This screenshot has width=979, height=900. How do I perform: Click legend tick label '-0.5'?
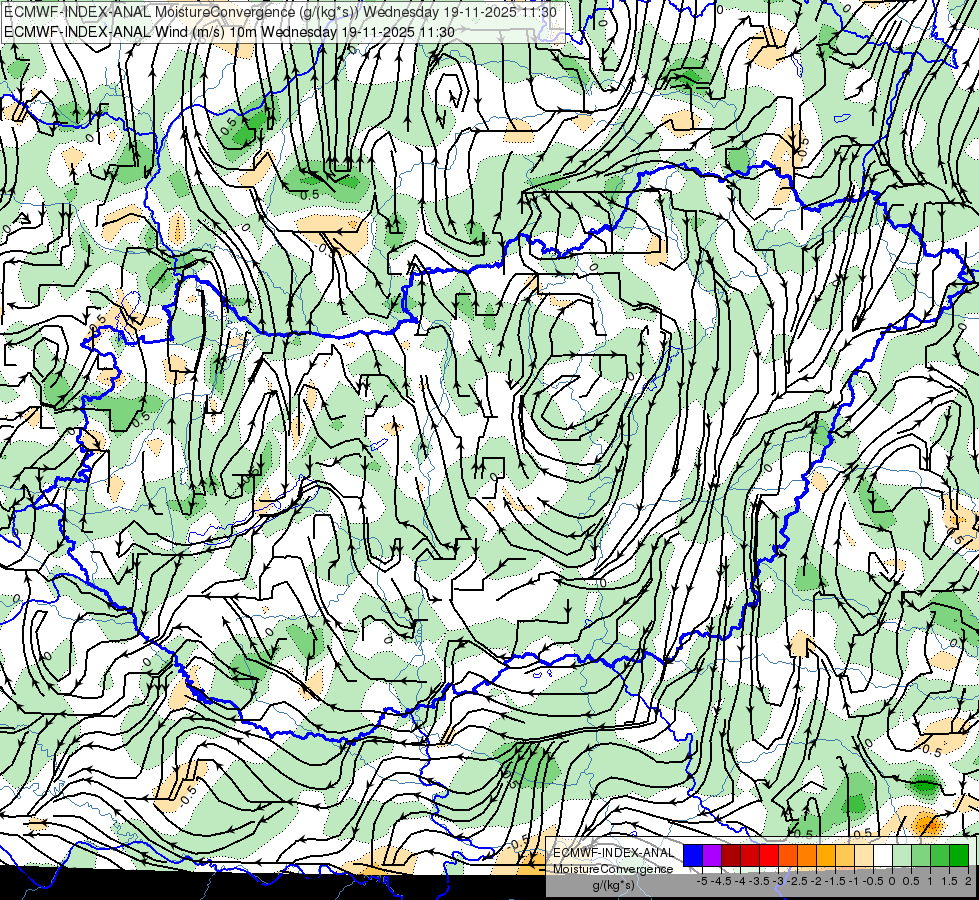(x=873, y=881)
